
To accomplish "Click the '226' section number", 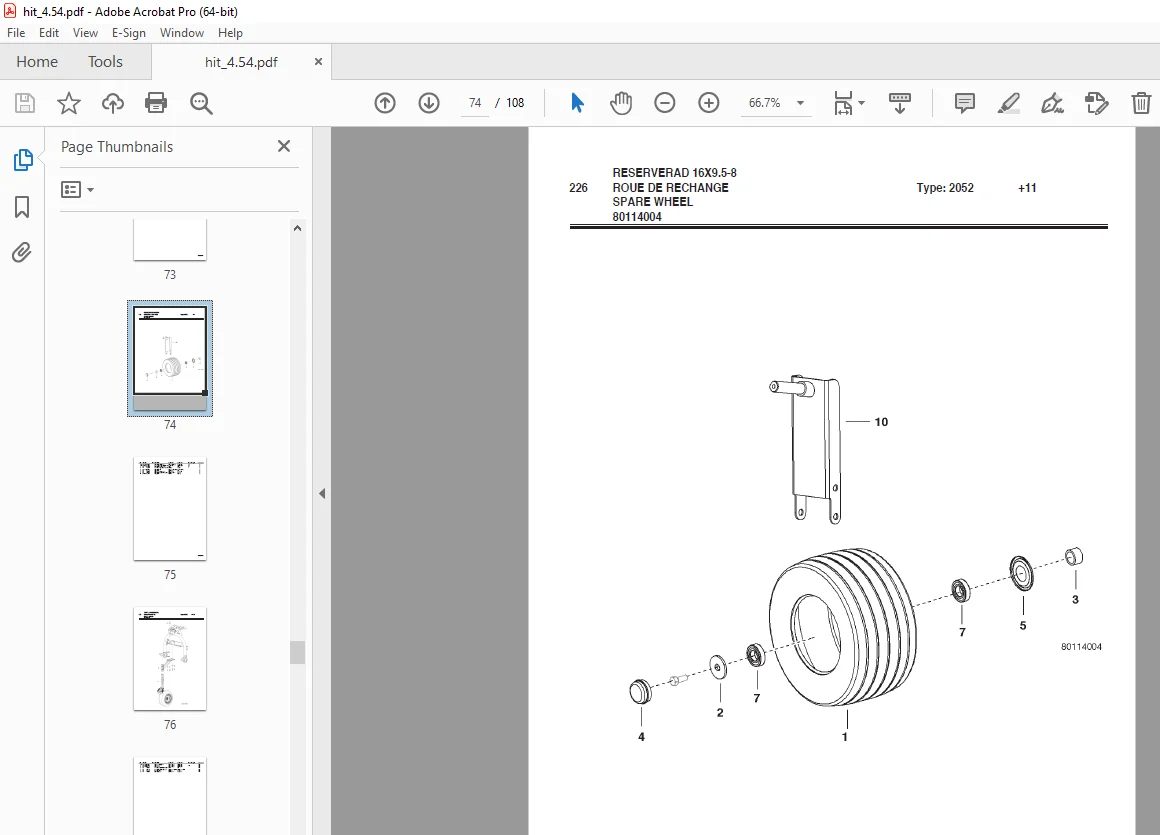I will (579, 188).
